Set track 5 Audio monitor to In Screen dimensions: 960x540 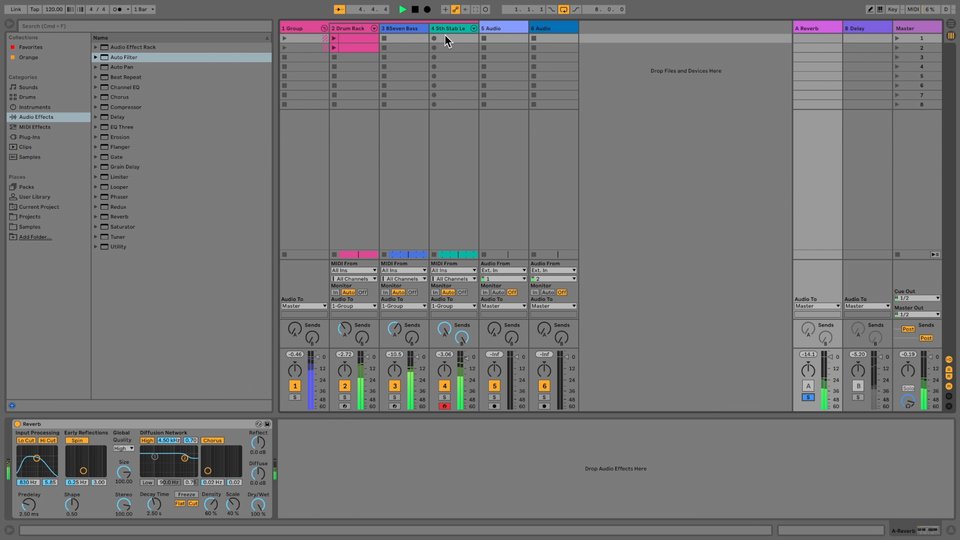485,293
